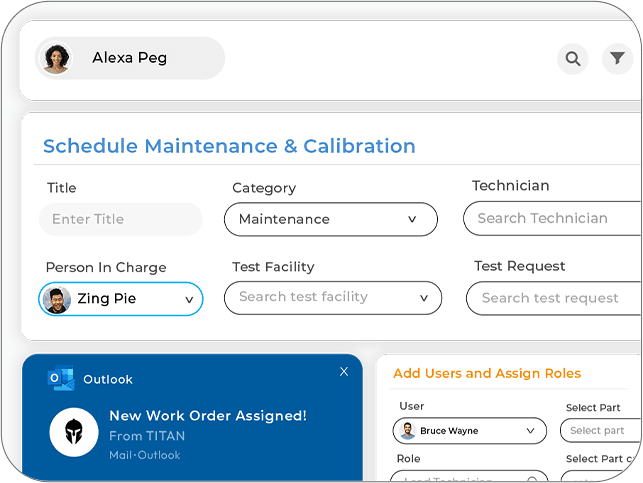The image size is (643, 483).
Task: Click Schedule Maintenance & Calibration heading
Action: (x=229, y=146)
